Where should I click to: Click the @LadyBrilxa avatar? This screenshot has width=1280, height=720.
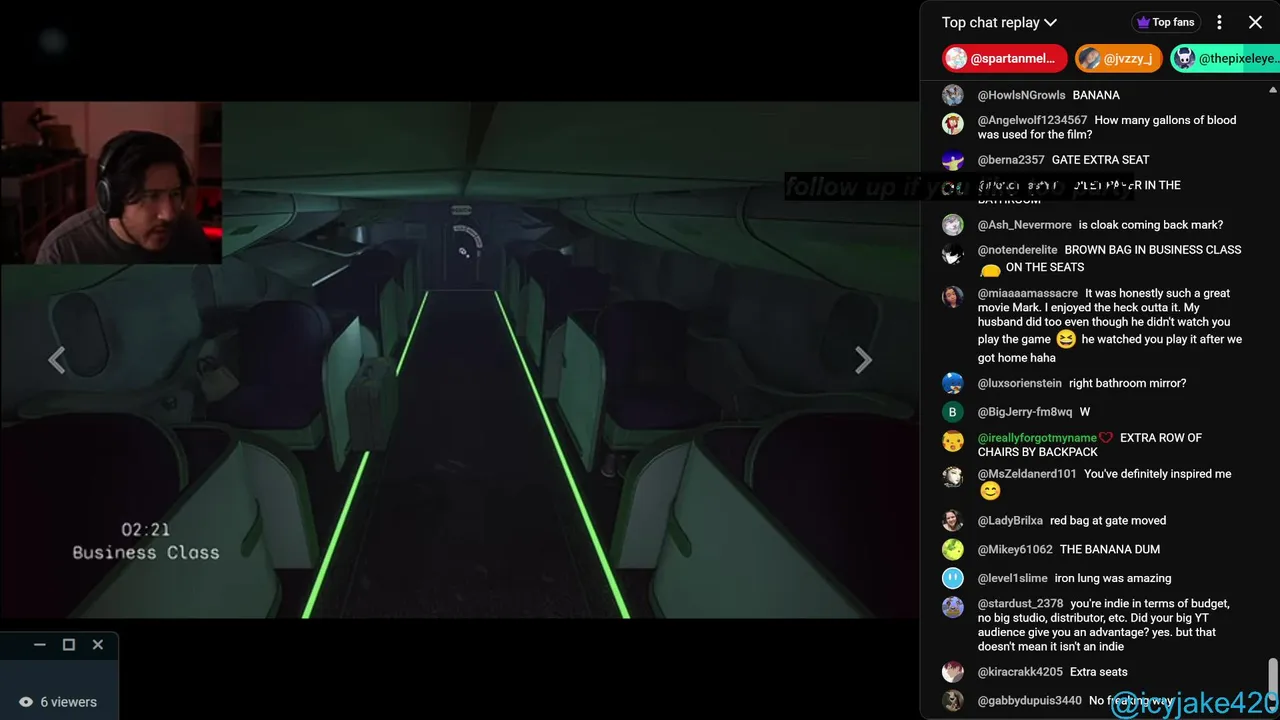pyautogui.click(x=953, y=520)
